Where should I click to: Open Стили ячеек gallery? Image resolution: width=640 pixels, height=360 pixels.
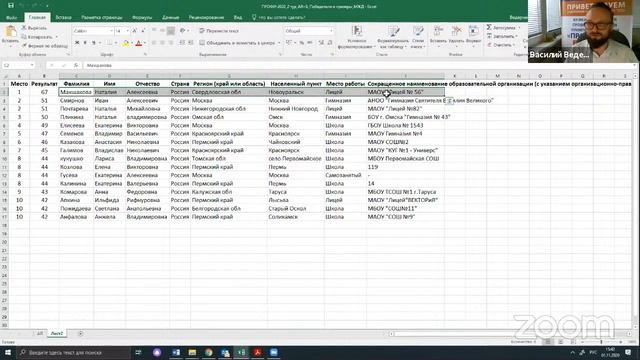tap(418, 37)
